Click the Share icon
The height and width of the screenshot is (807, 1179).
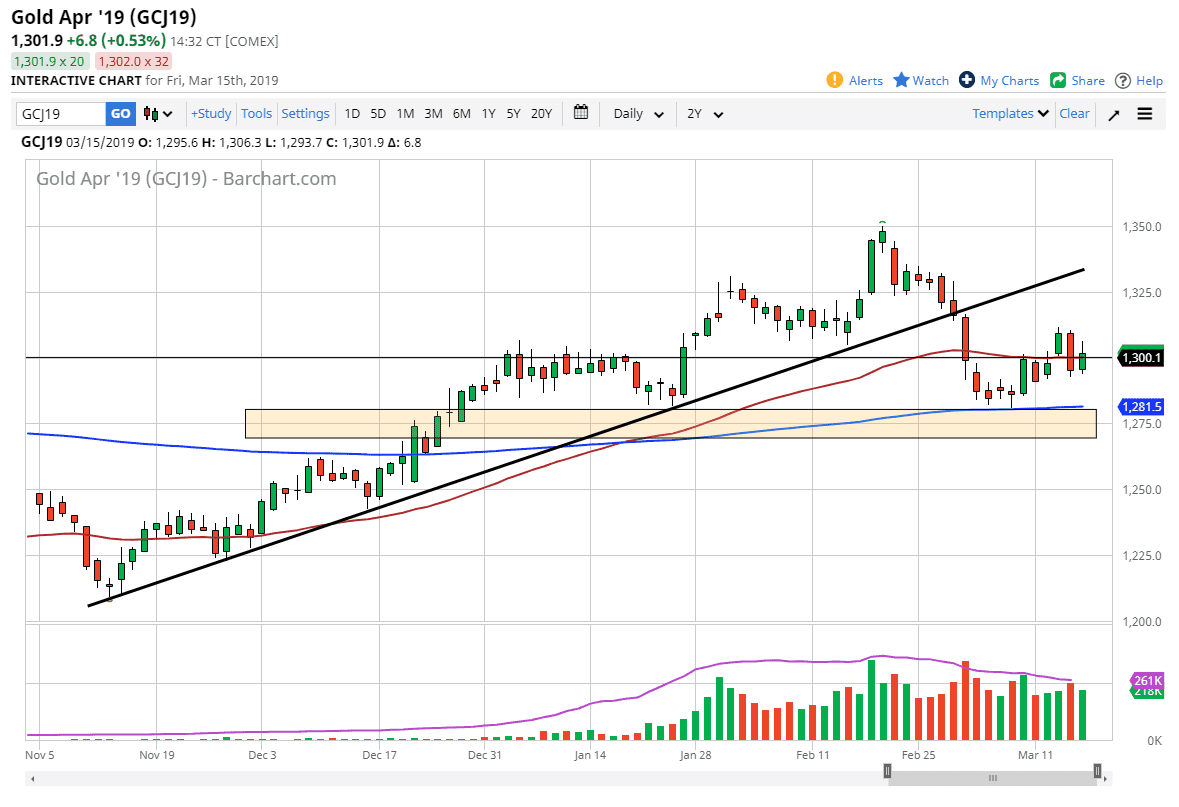click(x=1057, y=80)
